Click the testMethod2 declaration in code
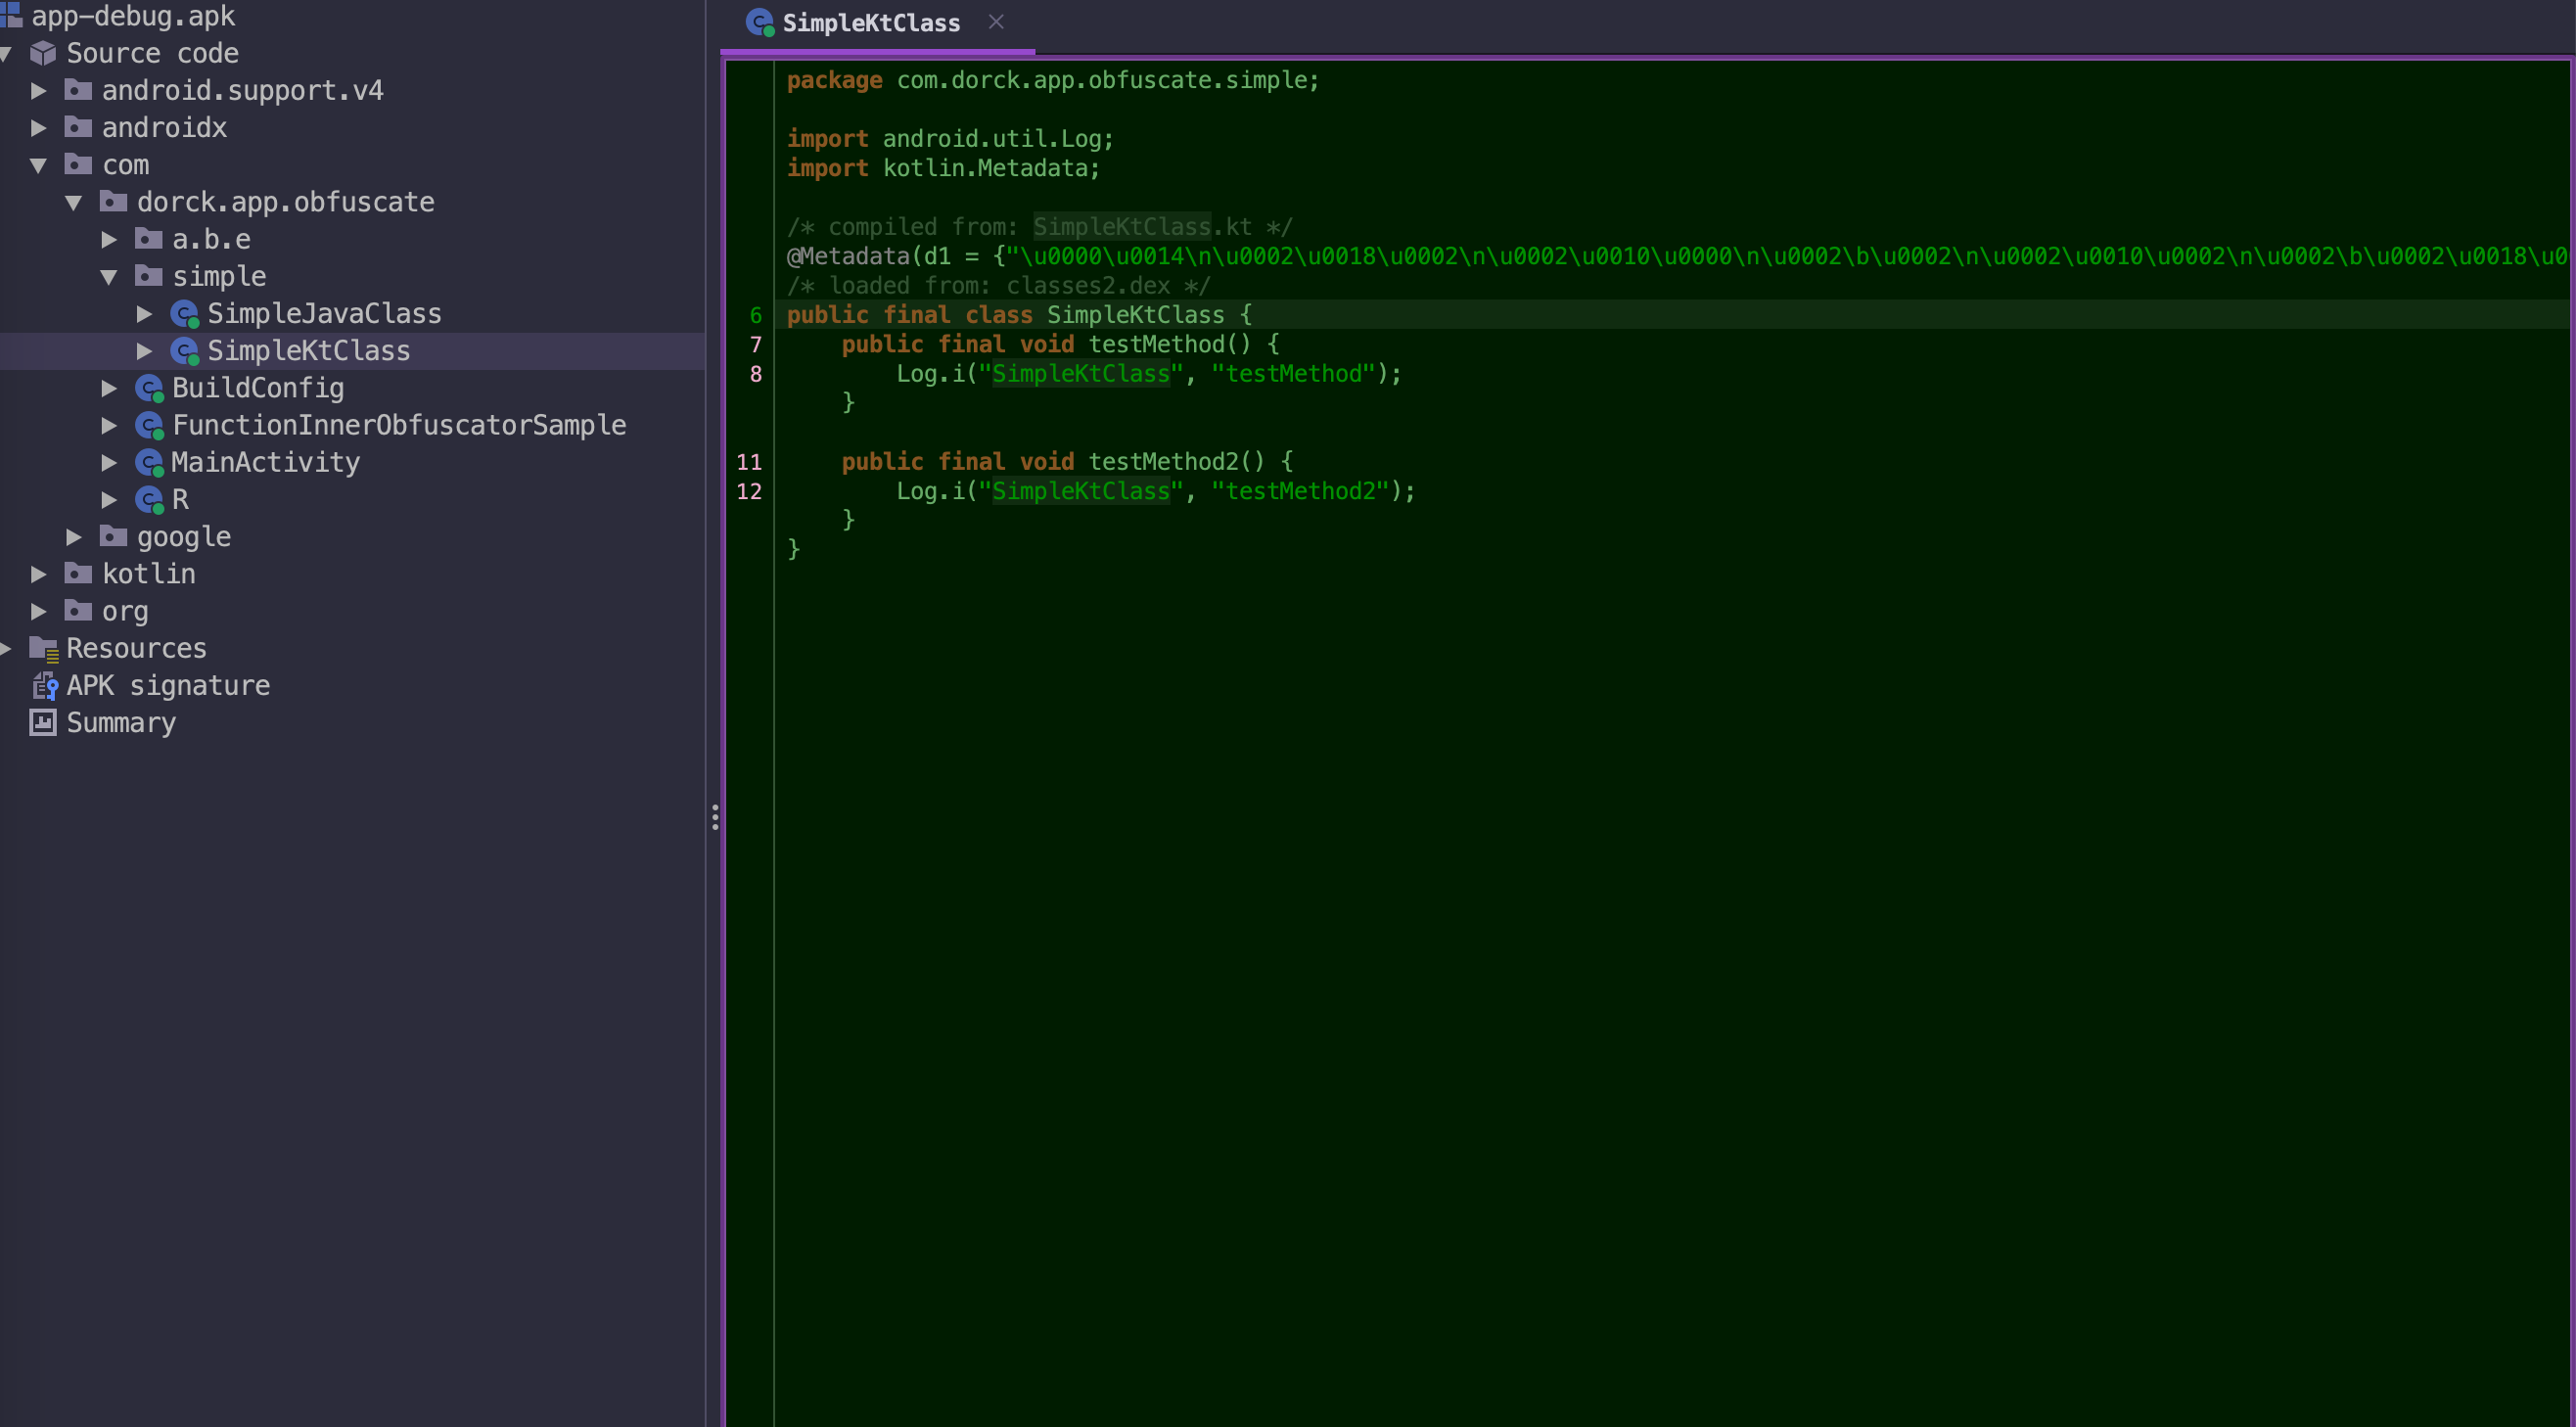This screenshot has width=2576, height=1427. pyautogui.click(x=1163, y=462)
